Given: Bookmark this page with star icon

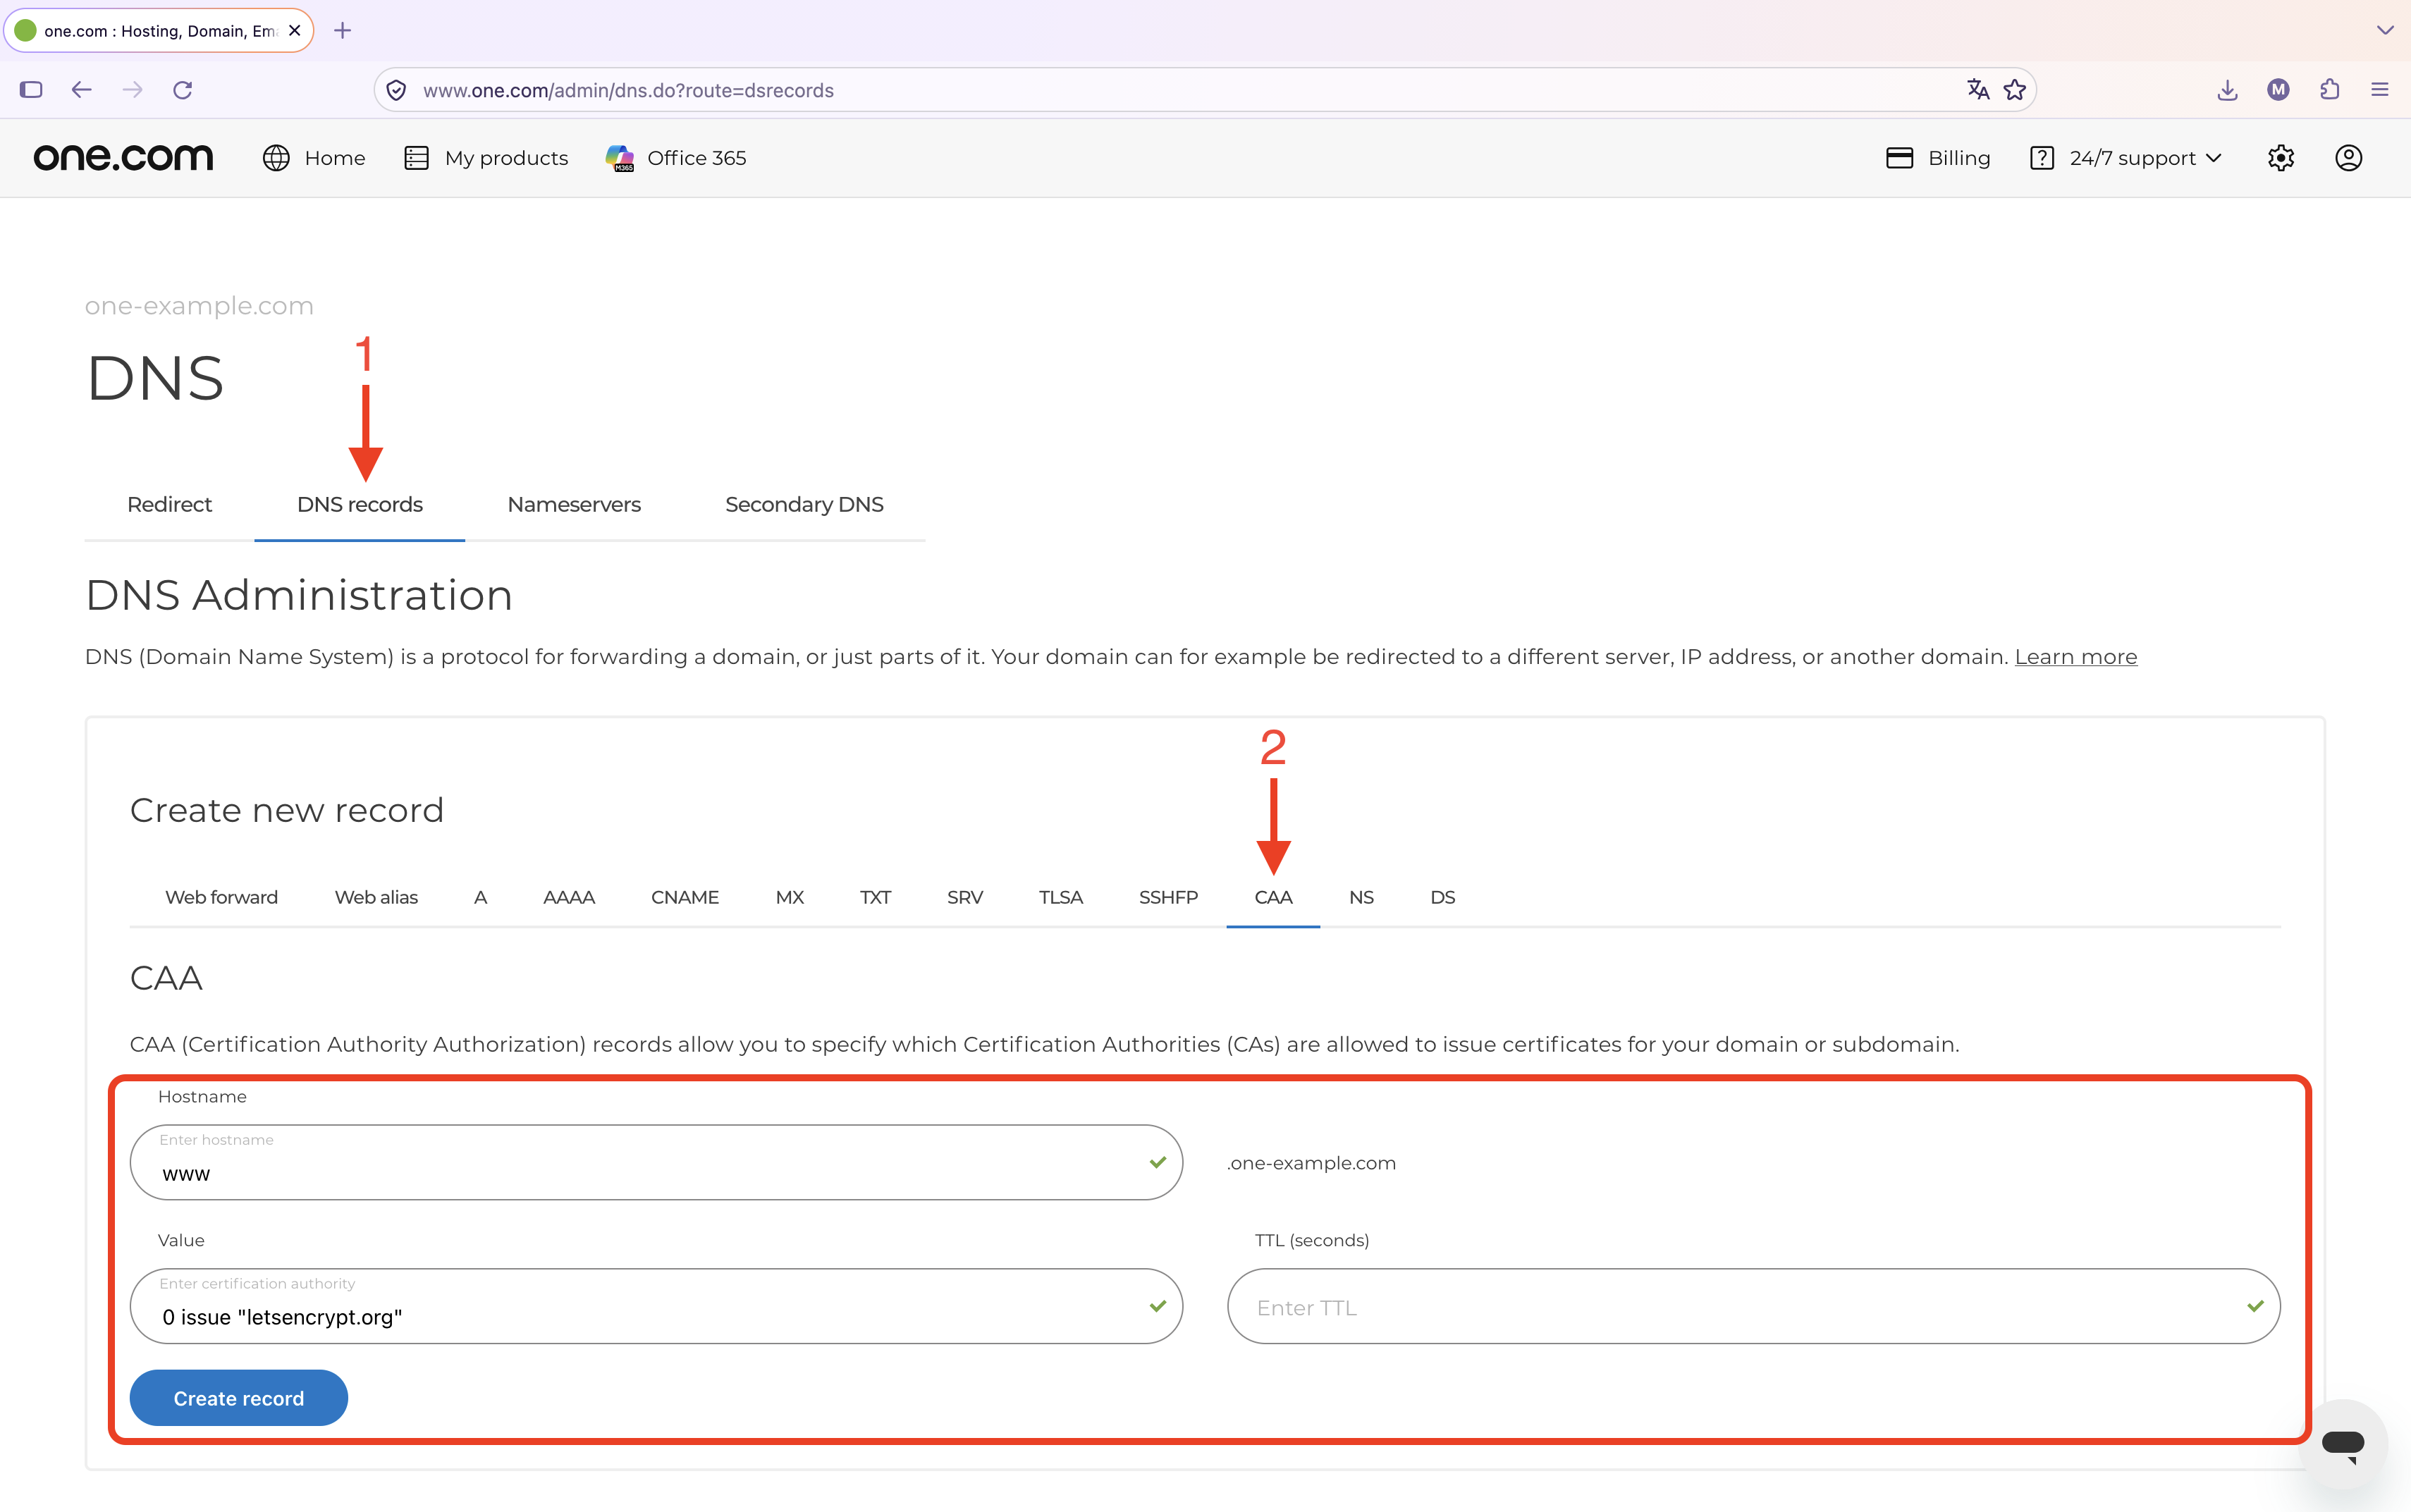Looking at the screenshot, I should [x=2015, y=90].
